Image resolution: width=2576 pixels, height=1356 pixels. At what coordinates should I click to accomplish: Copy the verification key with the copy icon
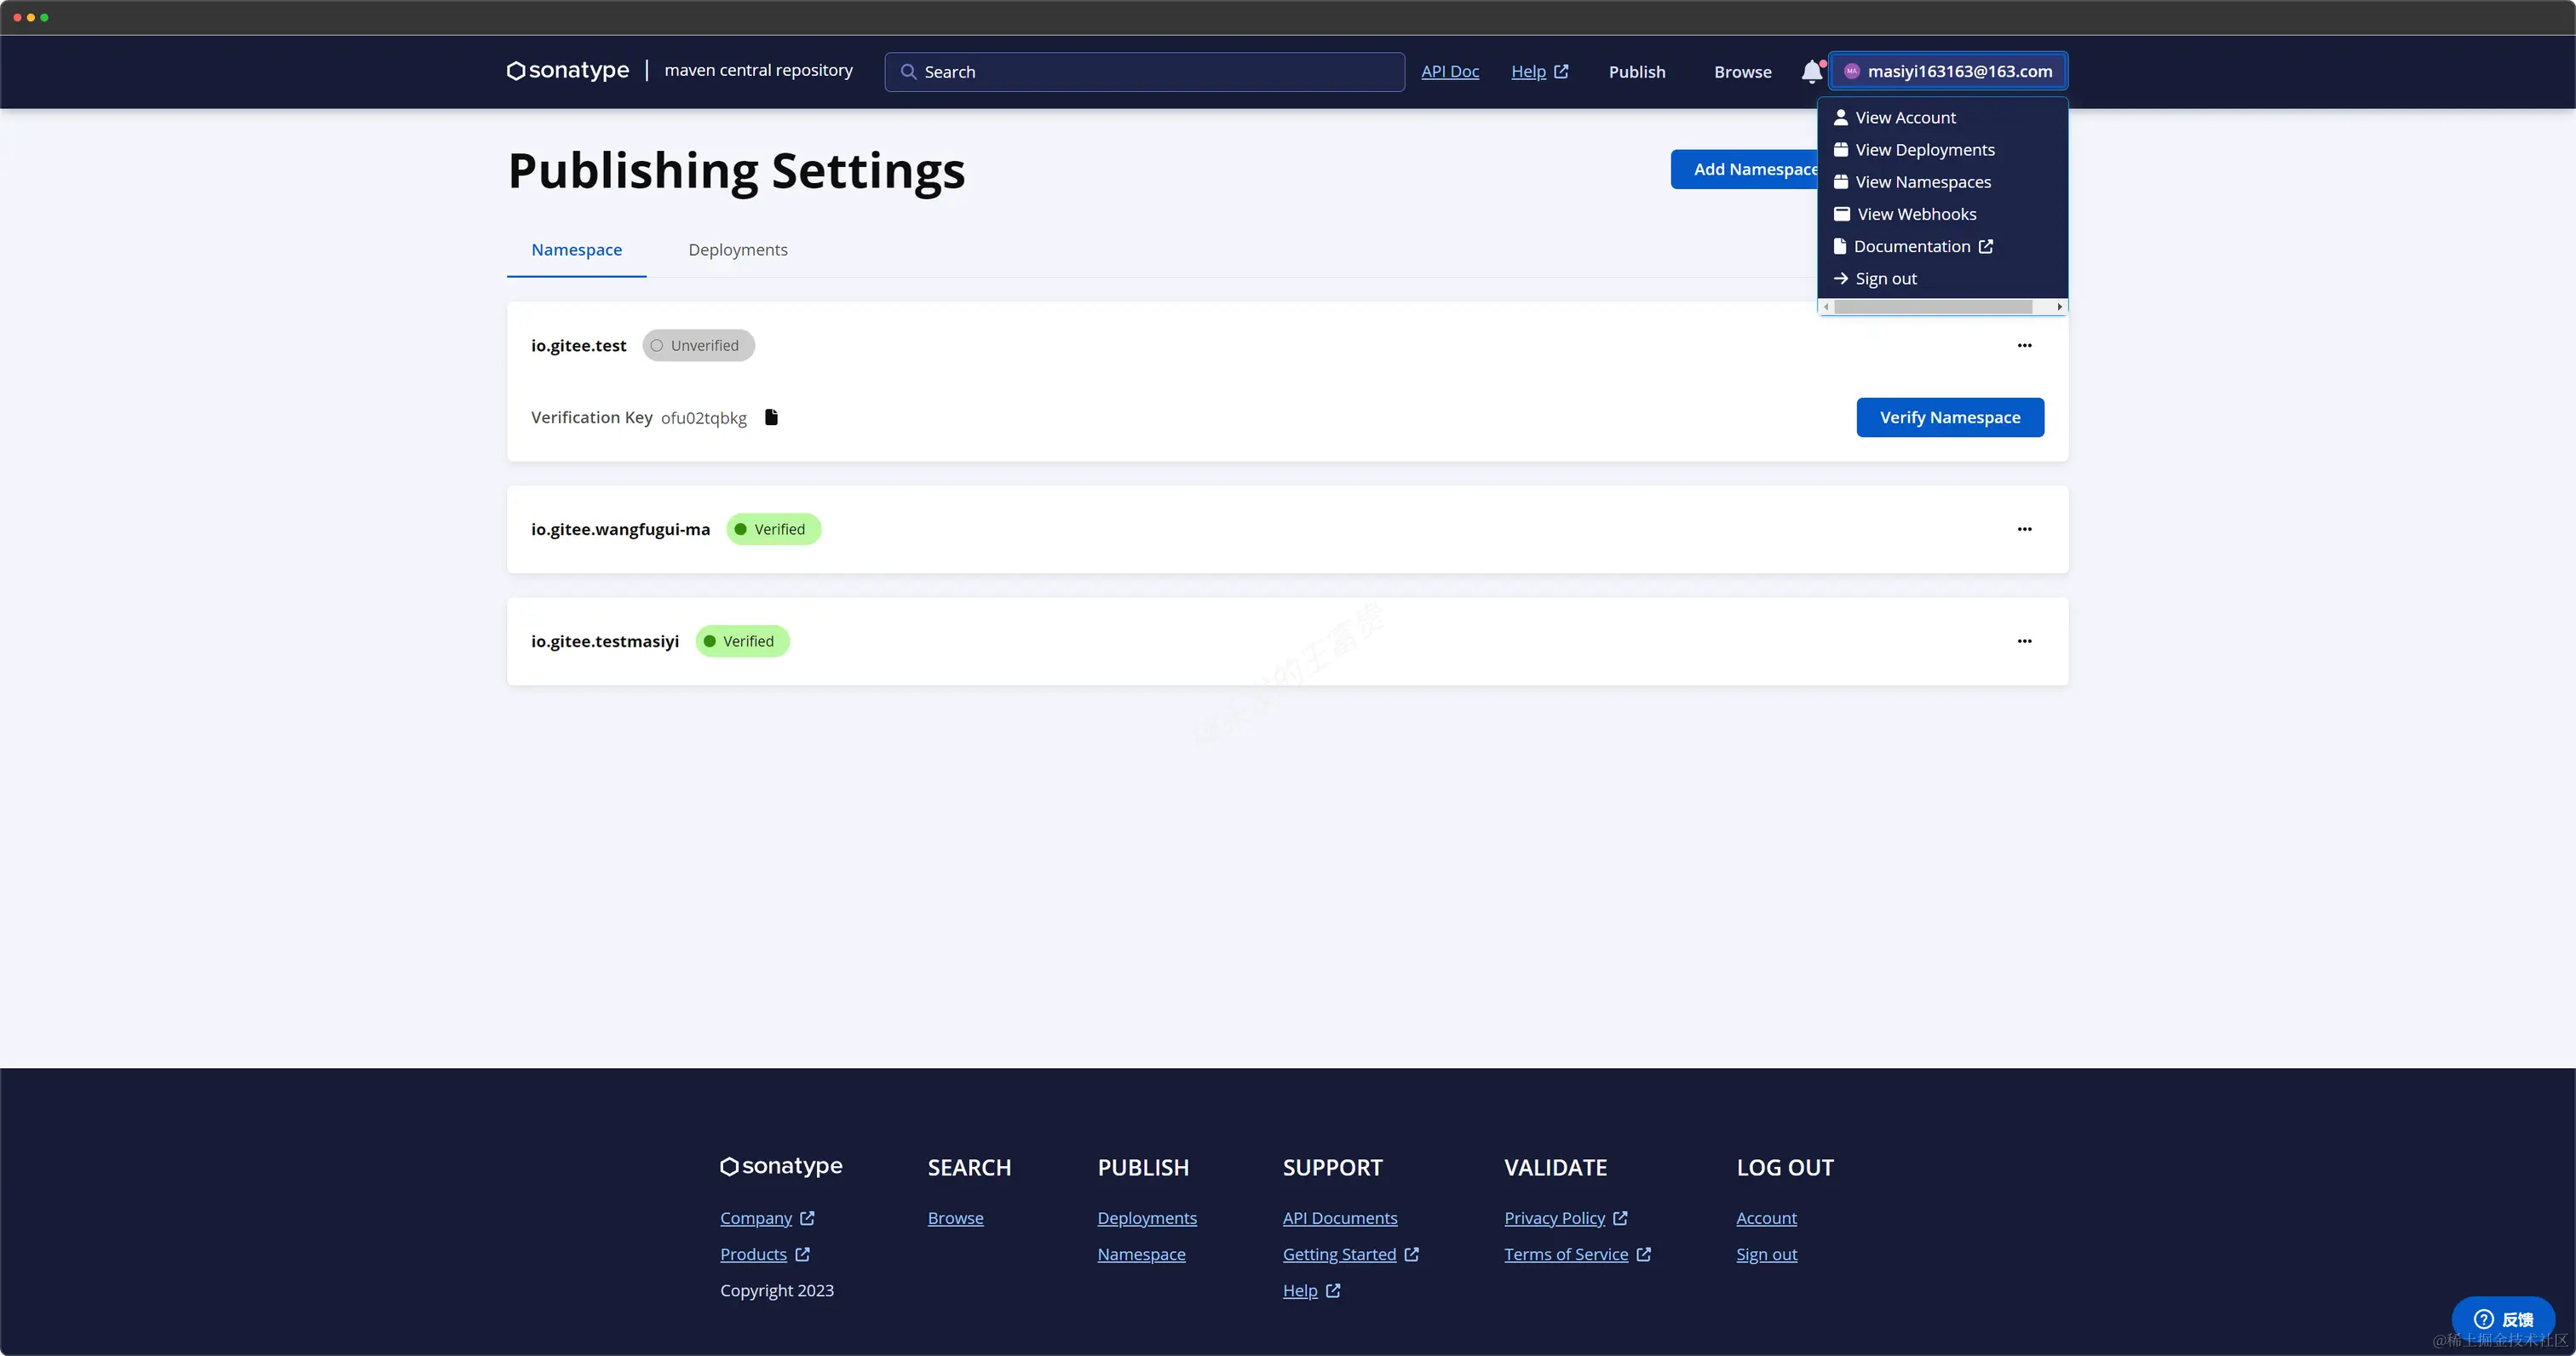tap(771, 417)
